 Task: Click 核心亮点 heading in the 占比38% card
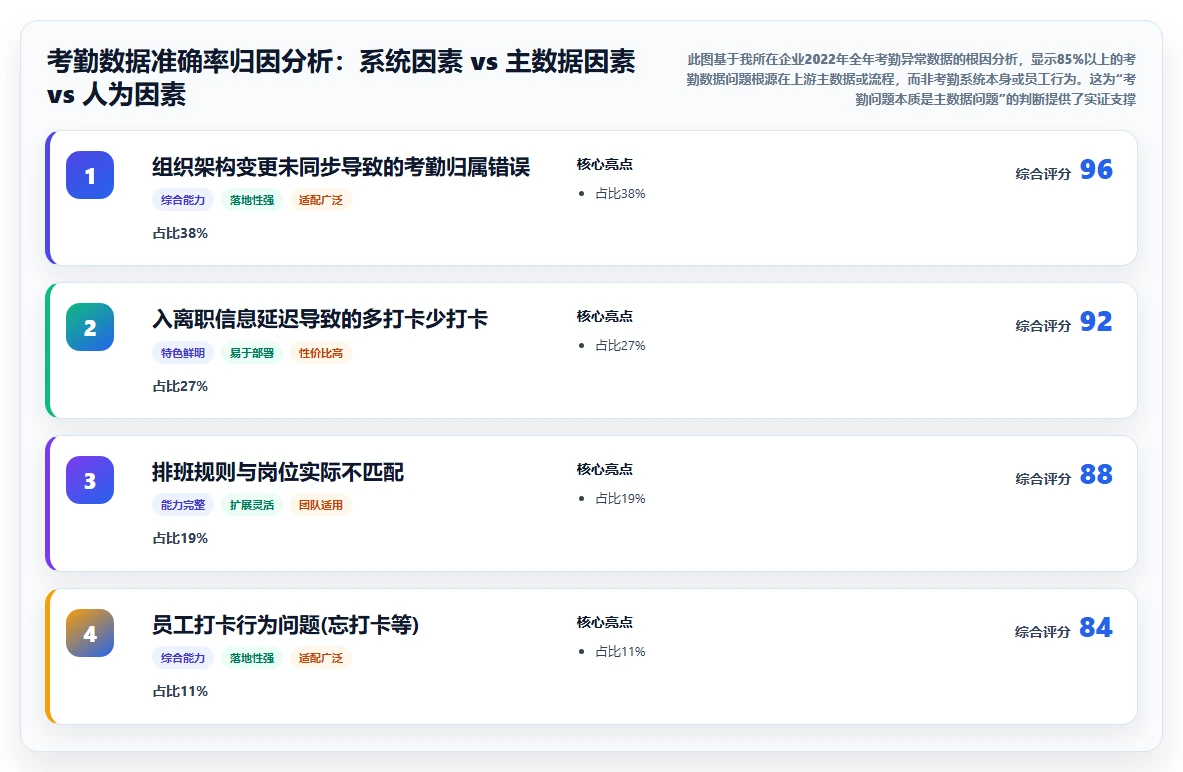point(605,164)
